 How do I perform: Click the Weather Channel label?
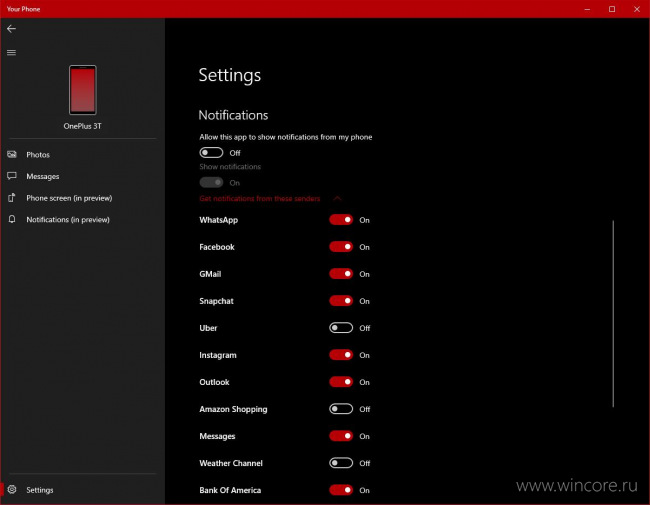point(231,463)
